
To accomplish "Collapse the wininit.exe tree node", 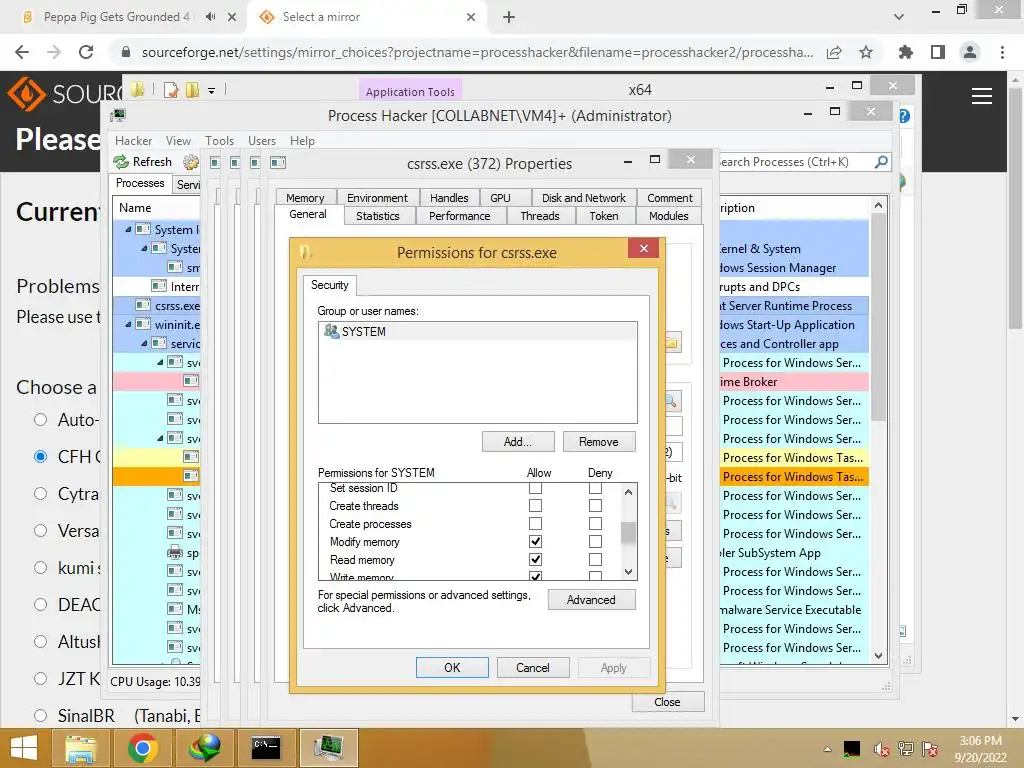I will [128, 325].
